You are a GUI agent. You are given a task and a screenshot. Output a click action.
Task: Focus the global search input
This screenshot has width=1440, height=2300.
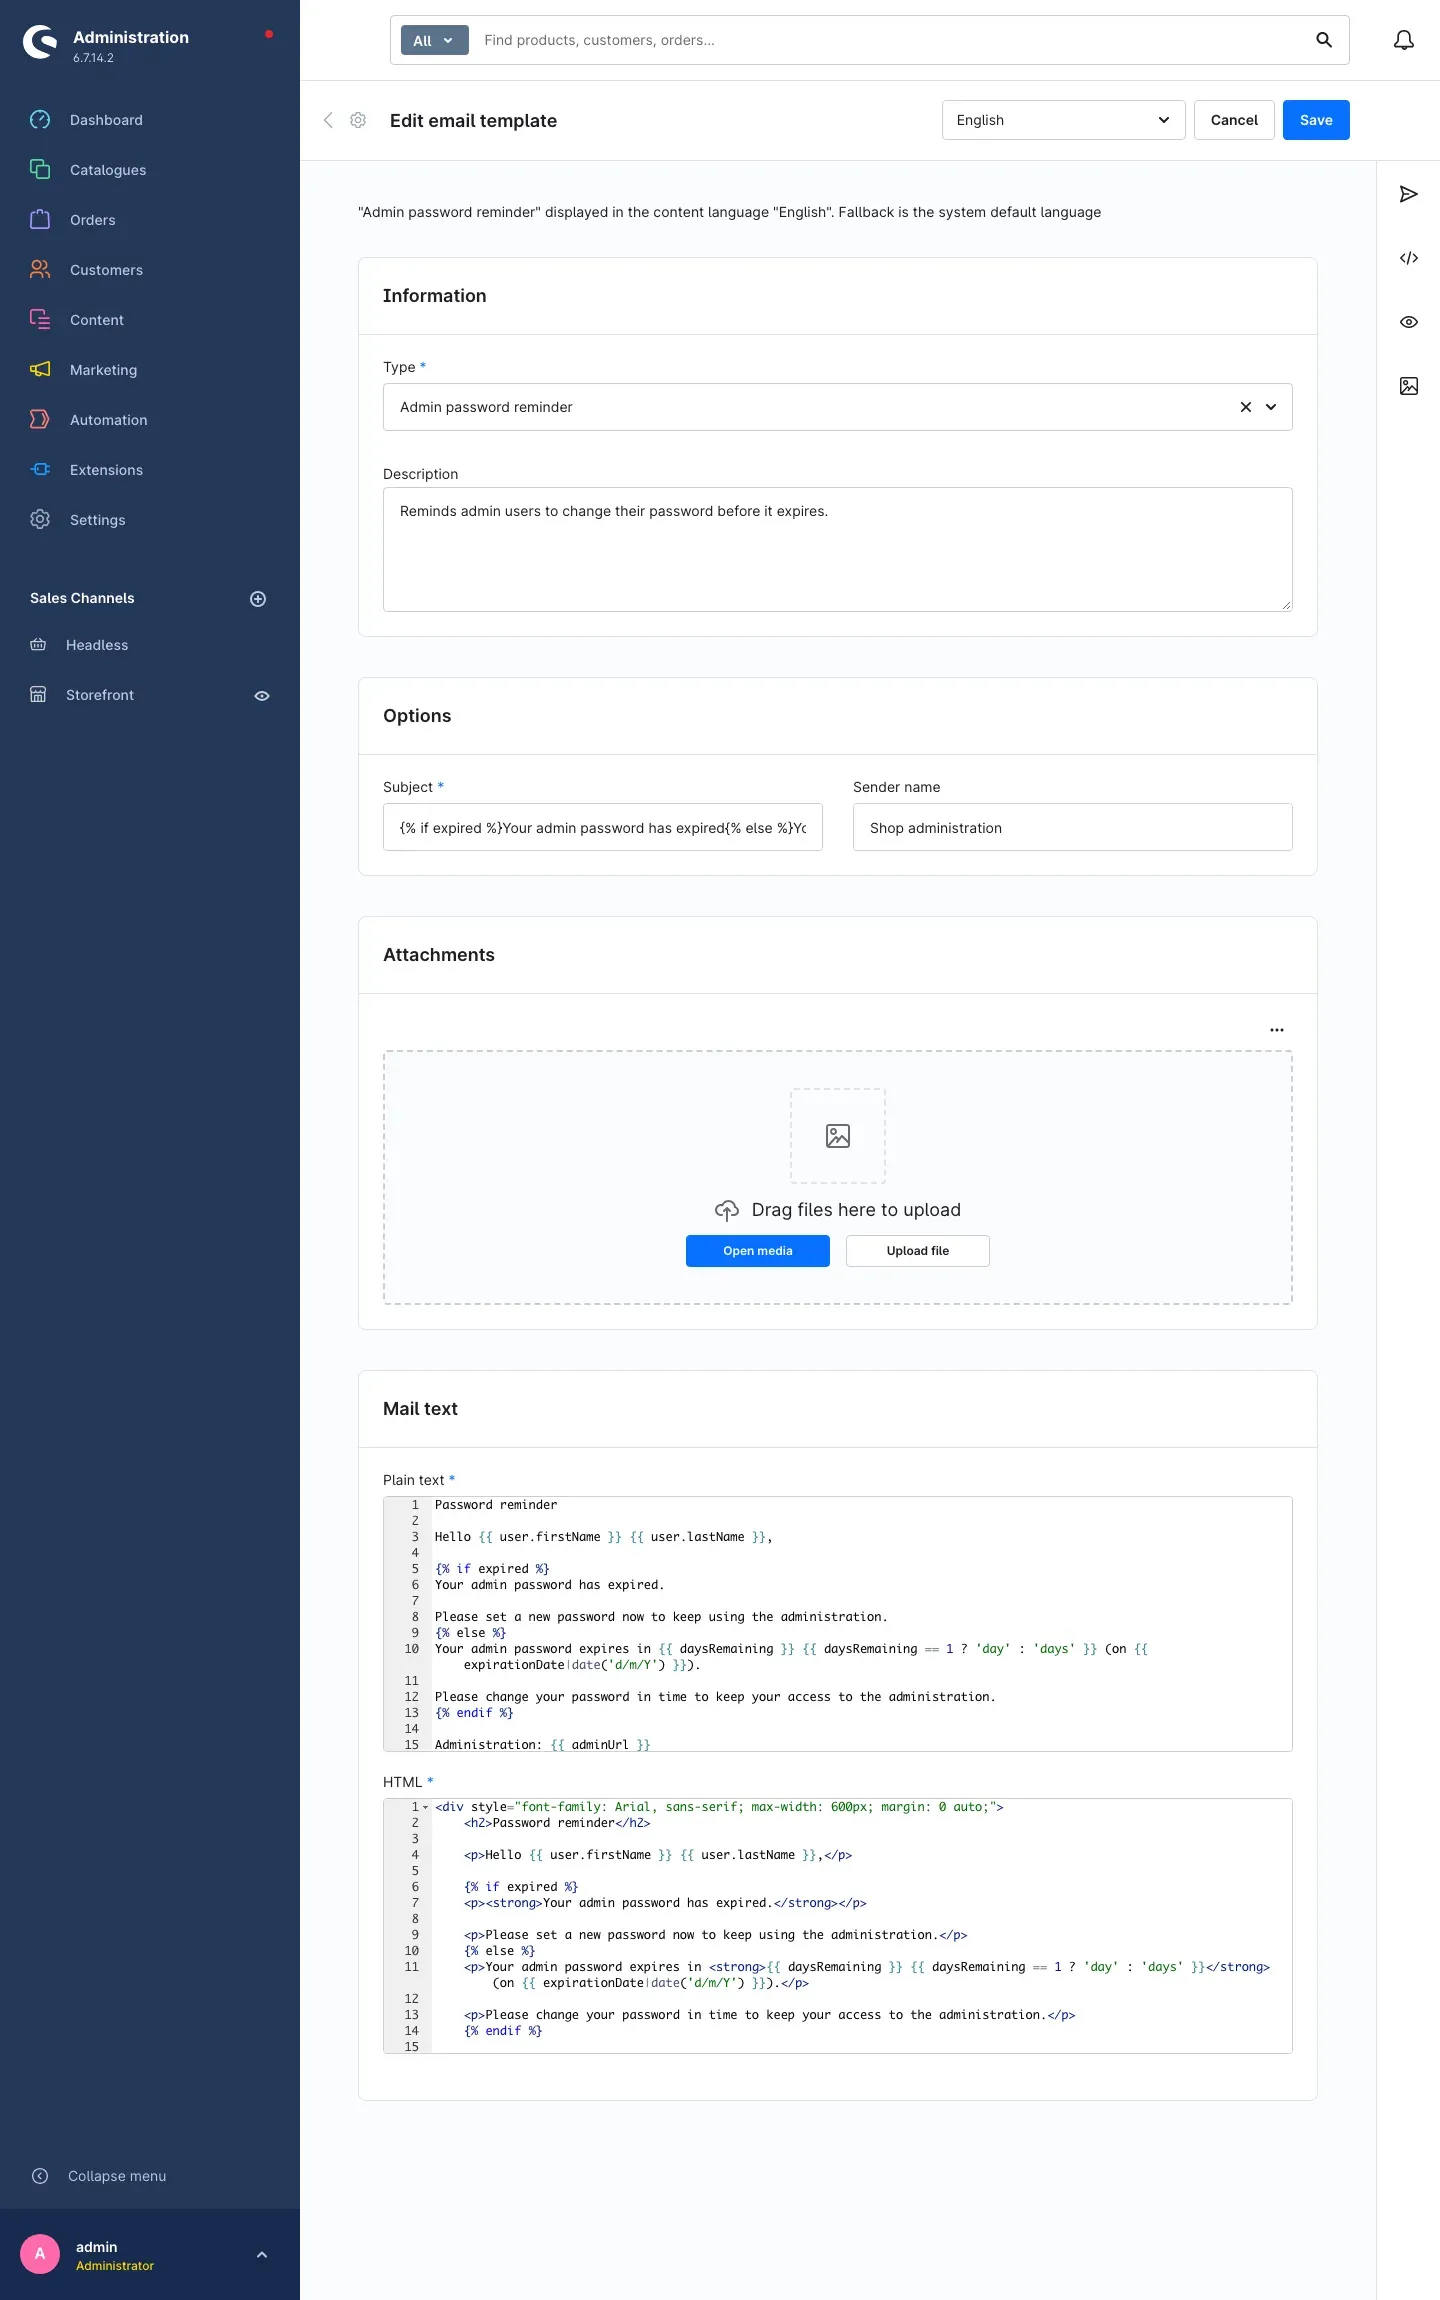[x=890, y=40]
